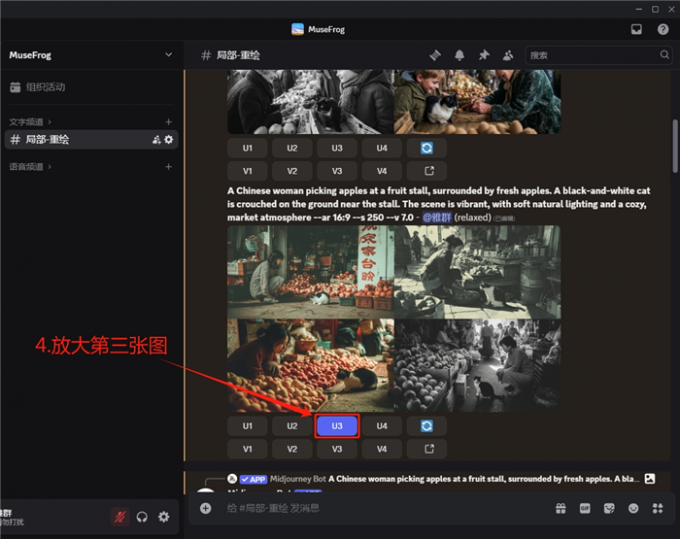Collapse the 语音频道 category
Screen dimensions: 680x539
30,167
